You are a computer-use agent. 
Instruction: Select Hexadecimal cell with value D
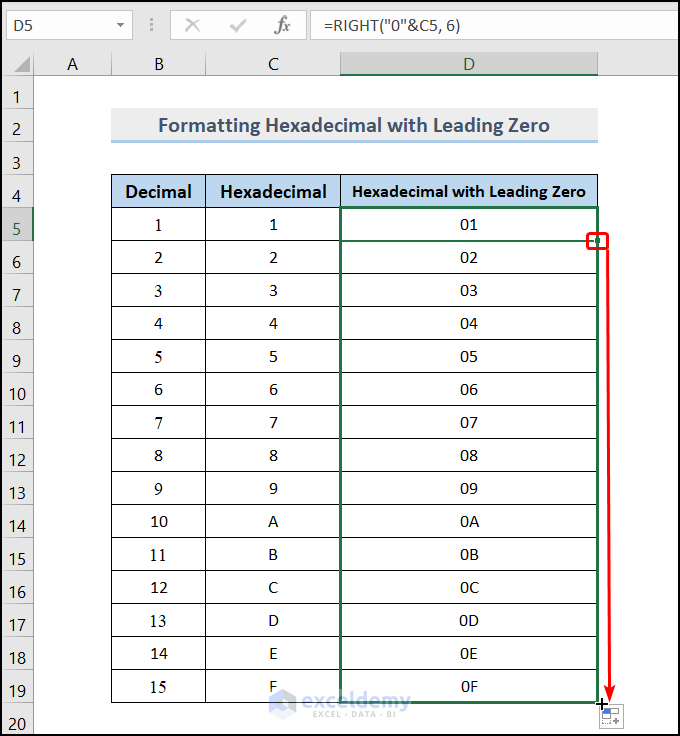[x=273, y=621]
